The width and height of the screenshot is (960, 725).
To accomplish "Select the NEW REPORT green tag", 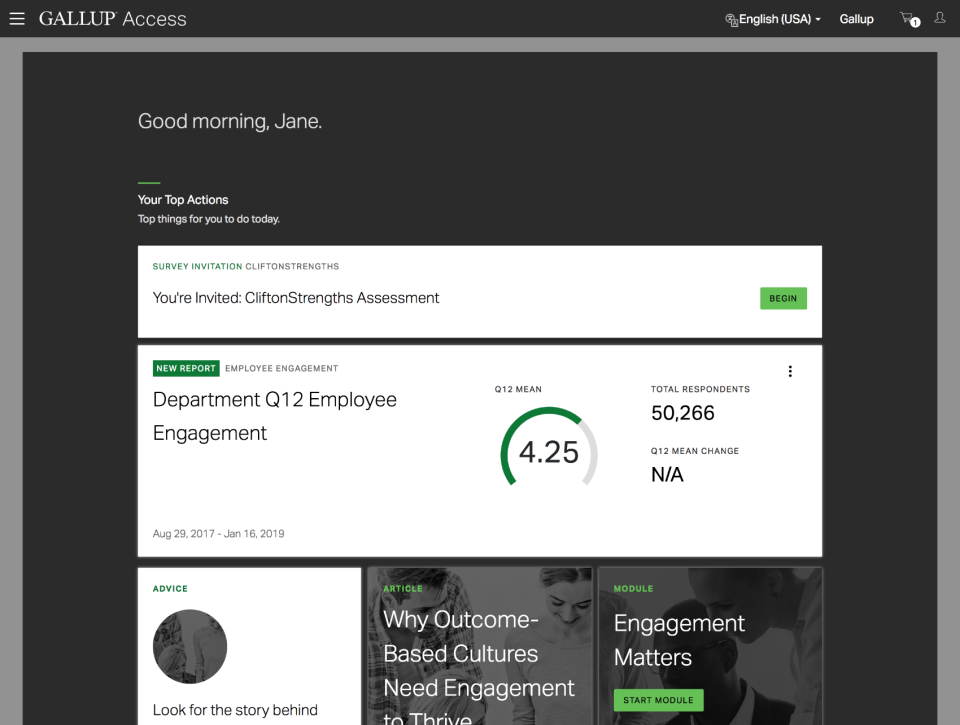I will (186, 368).
